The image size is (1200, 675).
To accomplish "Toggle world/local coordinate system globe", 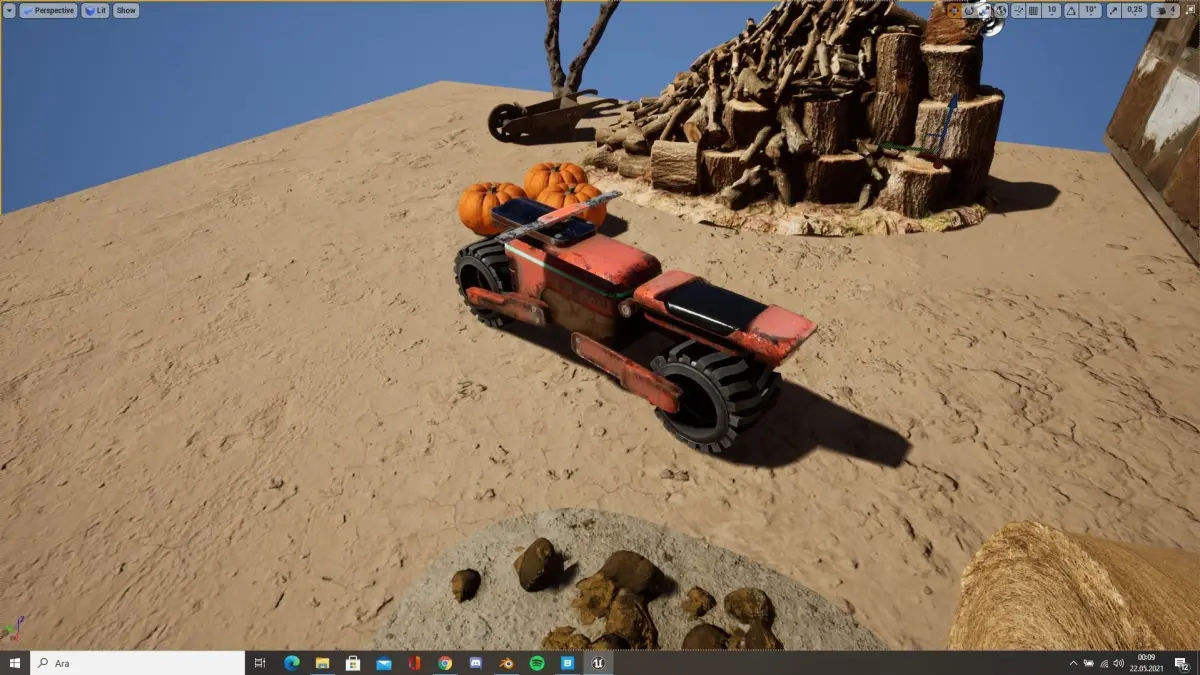I will (1001, 10).
